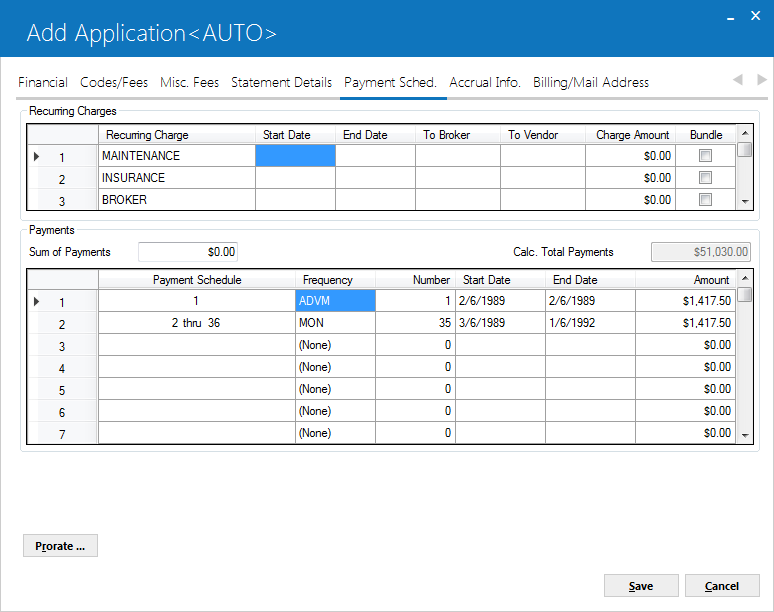Click down arrow of Payments grid scrollbar

(x=745, y=435)
